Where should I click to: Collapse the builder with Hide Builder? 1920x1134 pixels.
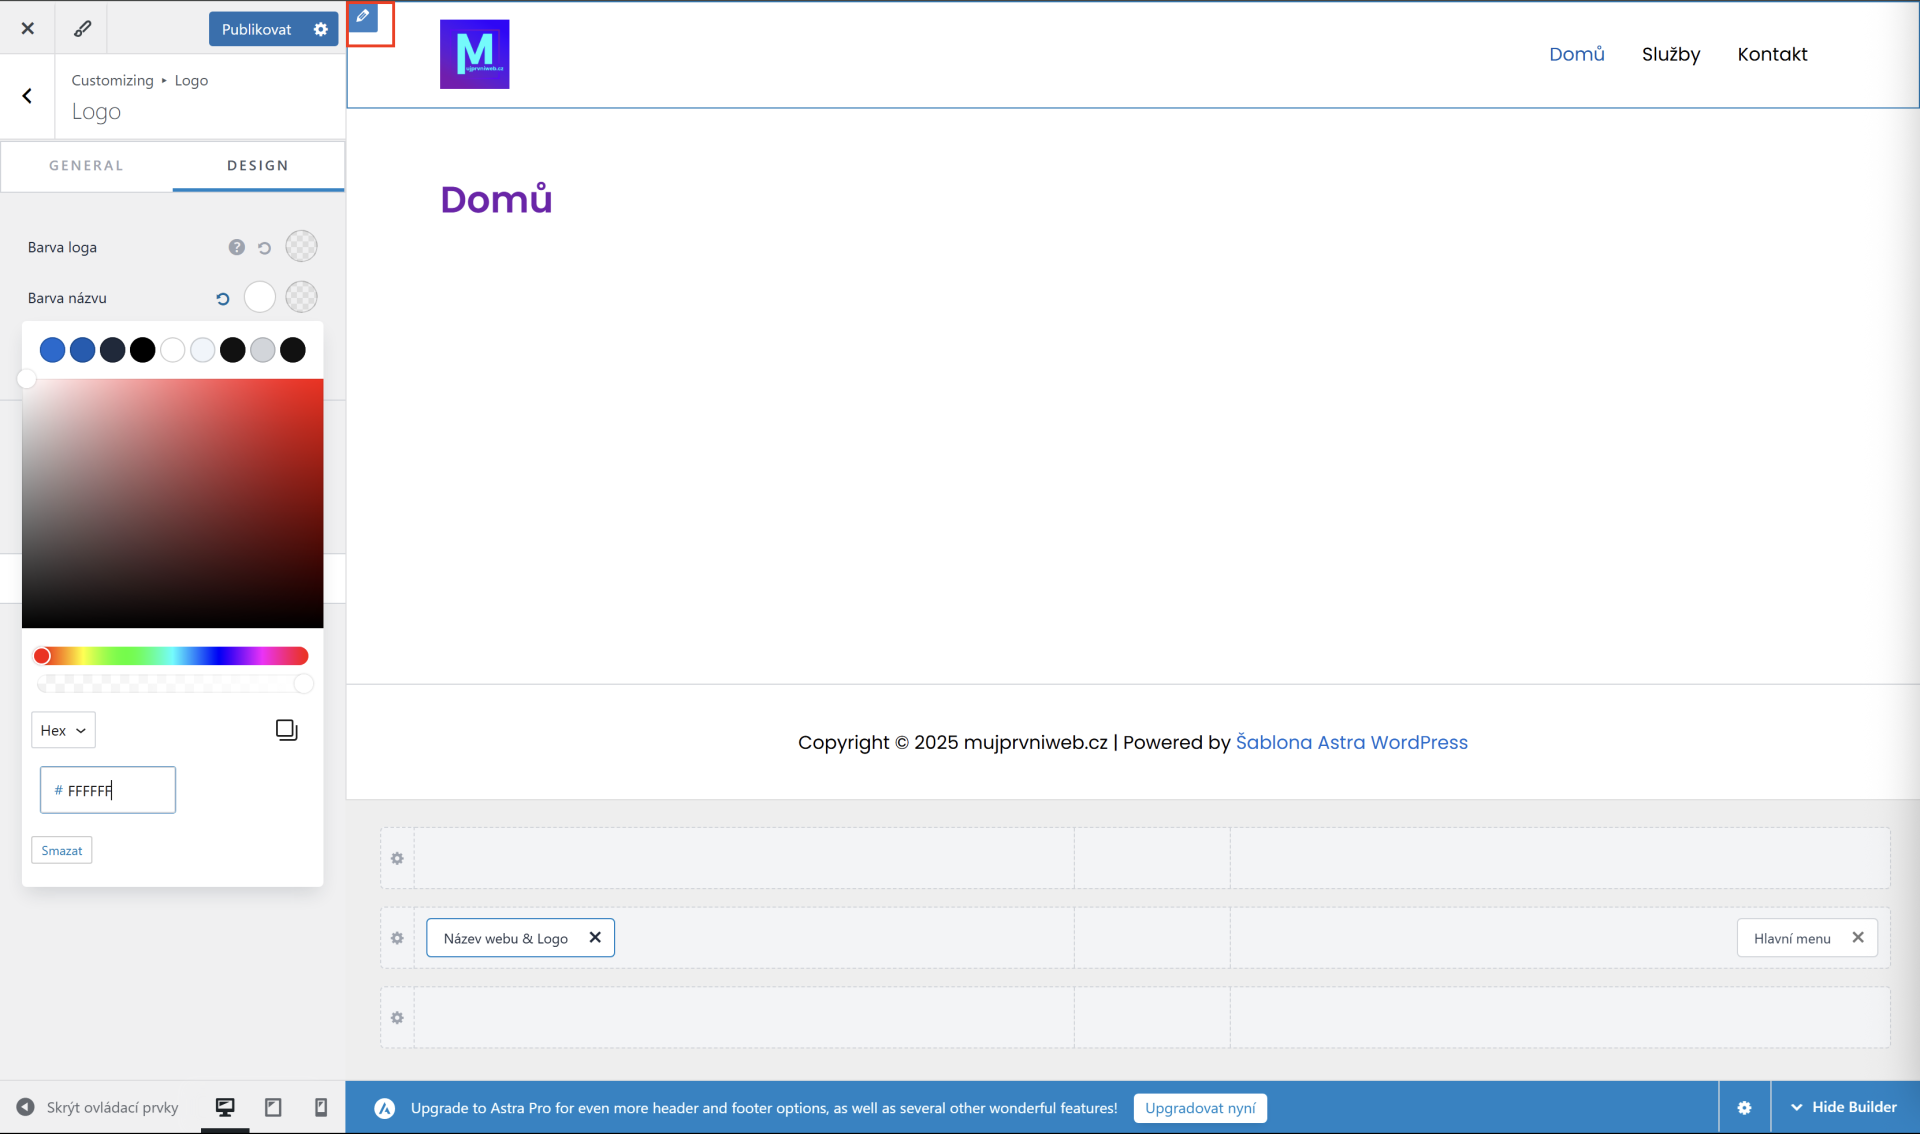click(x=1843, y=1107)
